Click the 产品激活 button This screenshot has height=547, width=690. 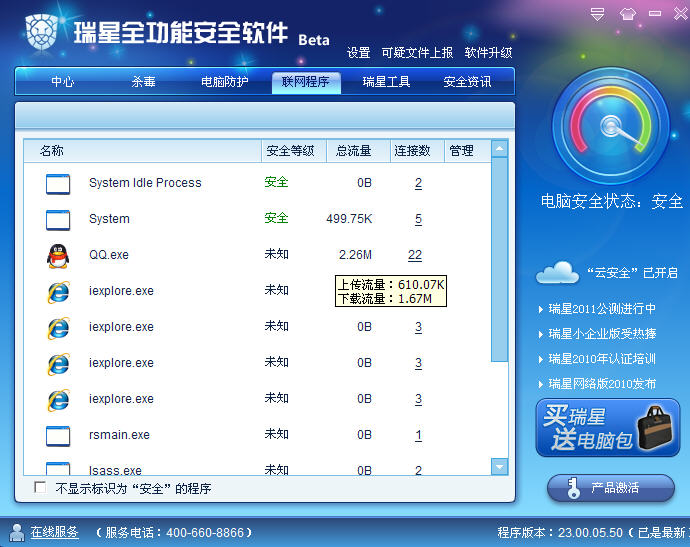click(x=611, y=488)
